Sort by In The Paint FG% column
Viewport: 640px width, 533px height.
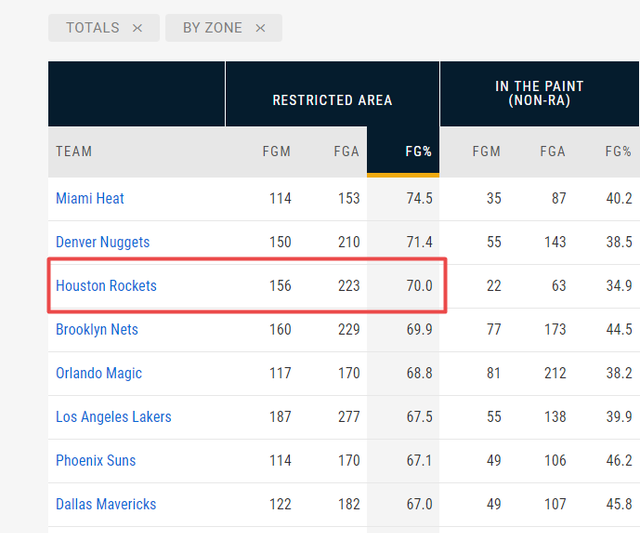point(618,152)
